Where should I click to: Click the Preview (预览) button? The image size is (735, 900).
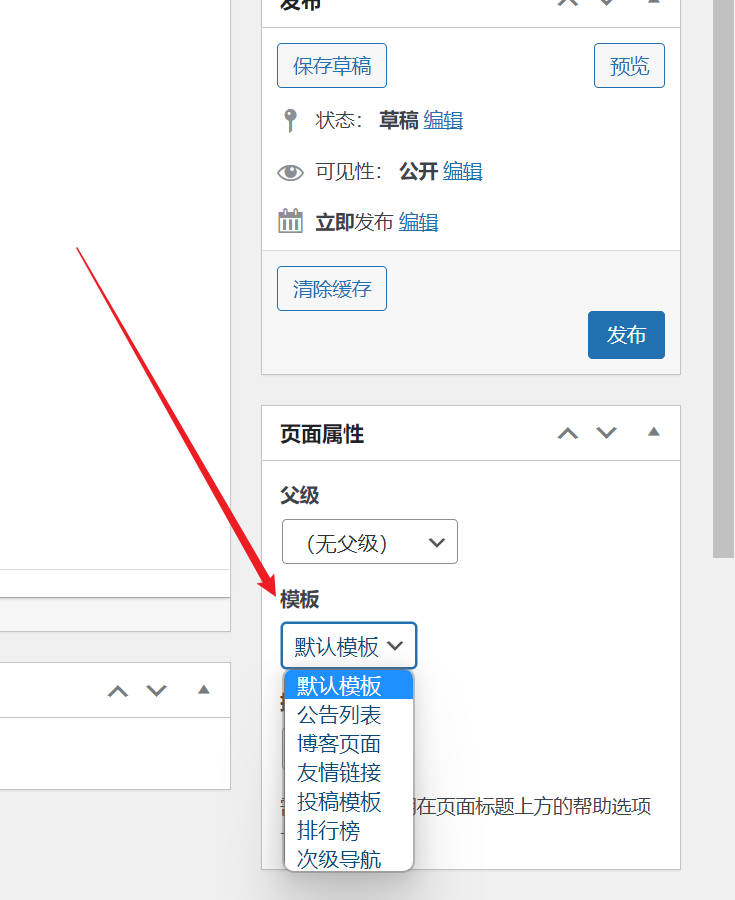[x=629, y=66]
